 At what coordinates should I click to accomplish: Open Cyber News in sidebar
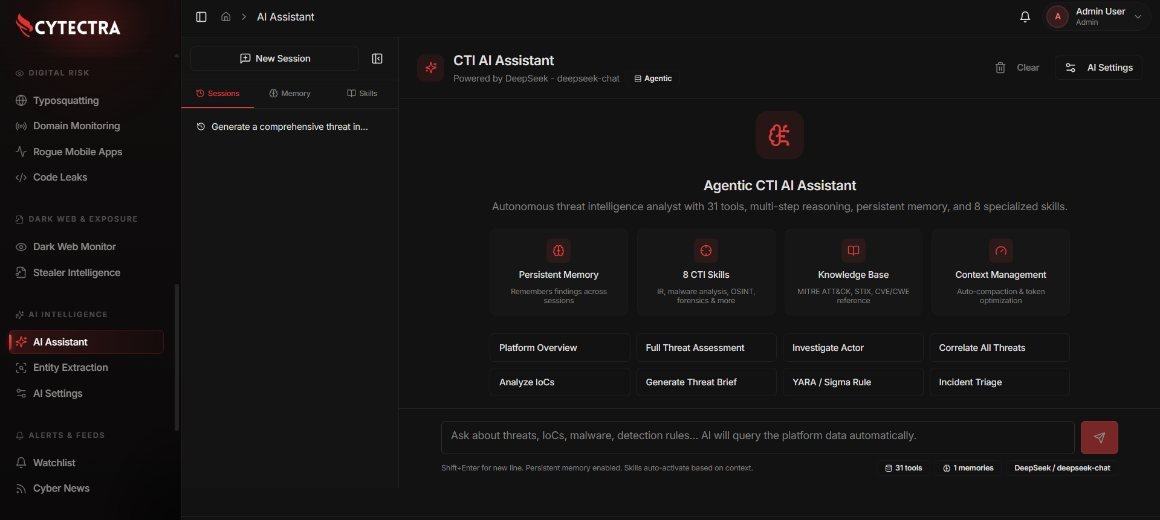[x=86, y=488]
